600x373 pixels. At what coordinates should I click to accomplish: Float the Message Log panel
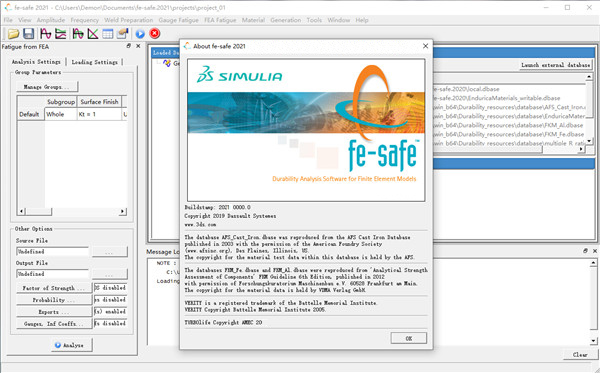point(585,251)
